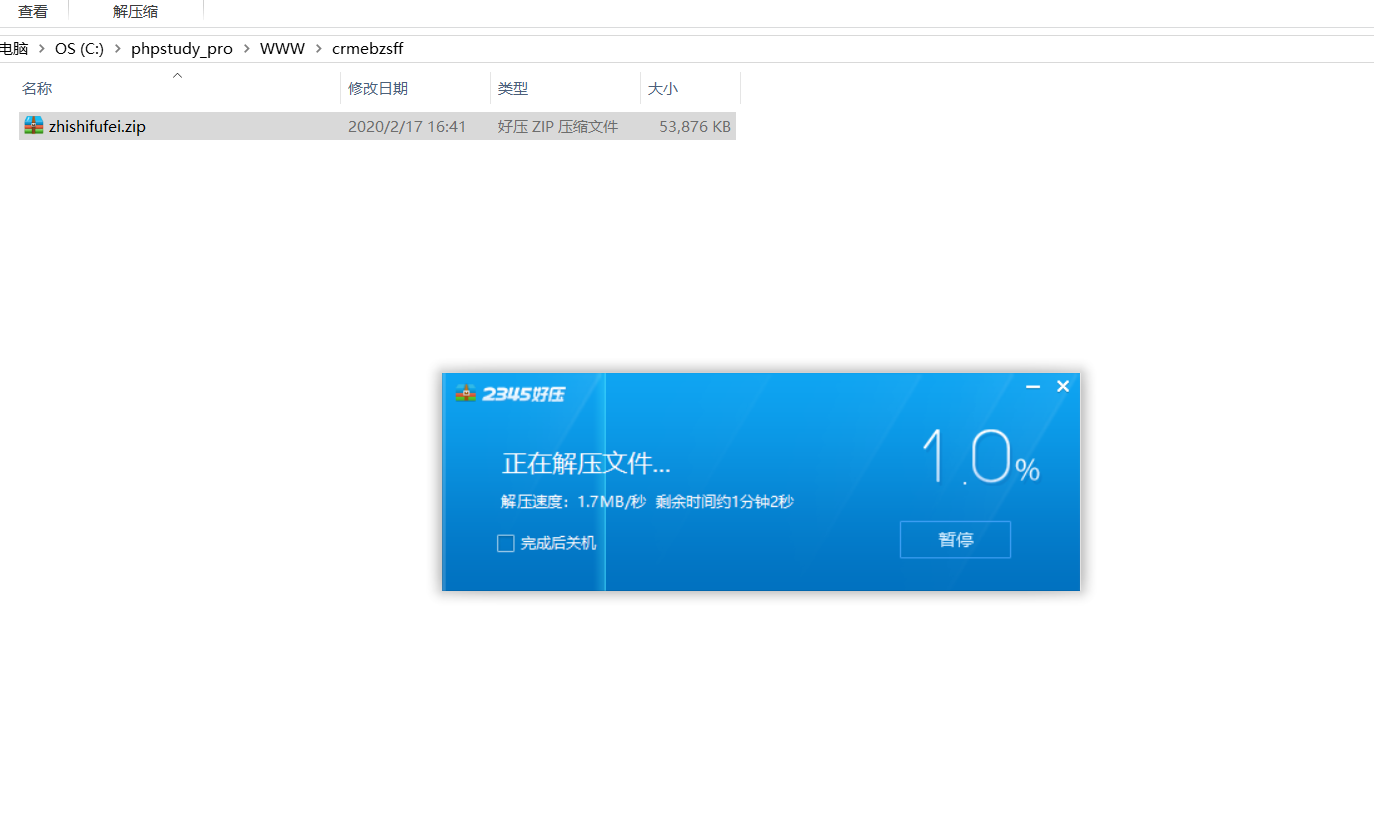Click the date 2020/2/17 16:41
1374x814 pixels.
coord(407,127)
